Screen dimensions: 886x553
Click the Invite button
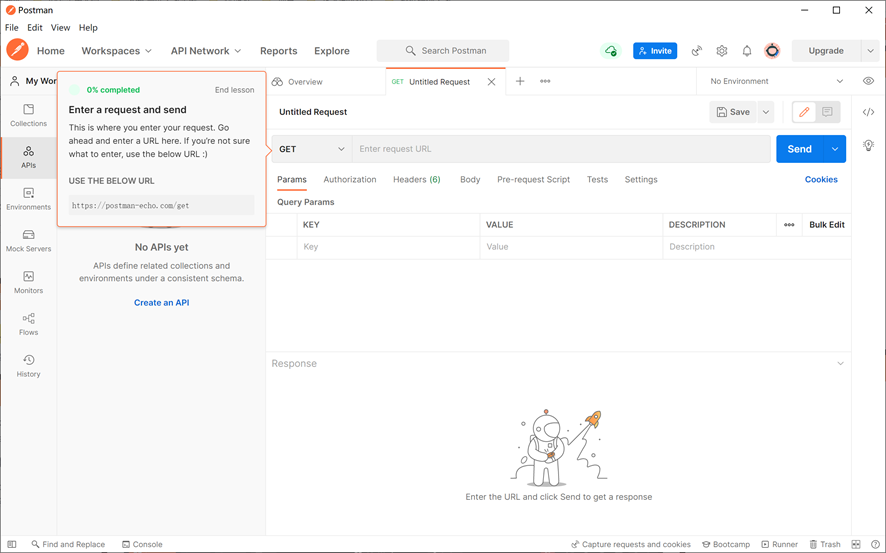655,51
